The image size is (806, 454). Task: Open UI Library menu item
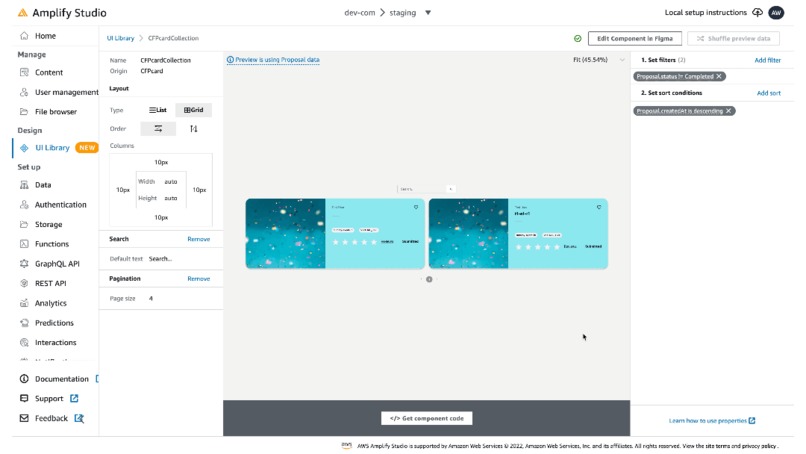click(x=52, y=148)
